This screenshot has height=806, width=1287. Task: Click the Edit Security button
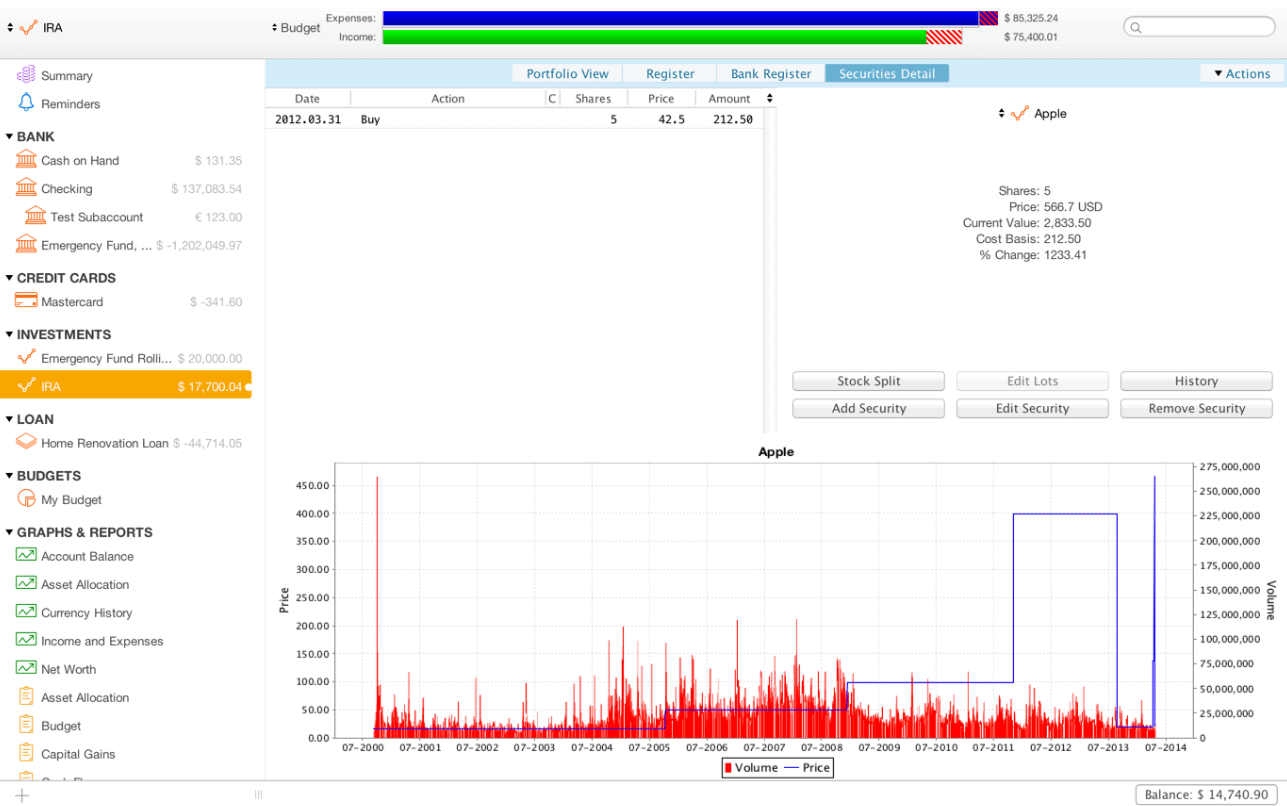(1032, 408)
